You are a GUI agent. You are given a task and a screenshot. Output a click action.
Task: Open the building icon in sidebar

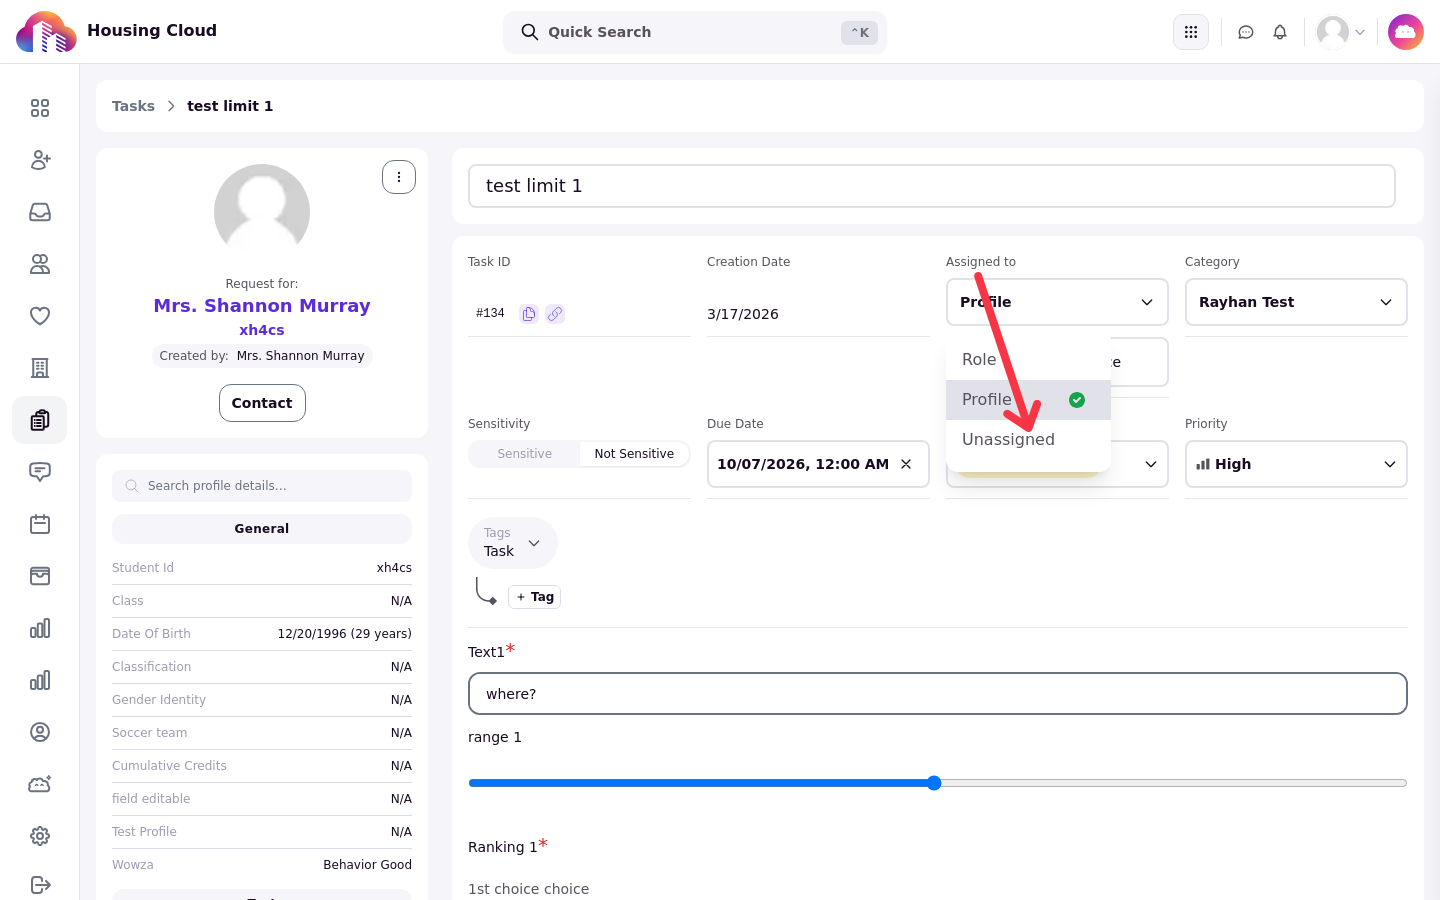40,368
